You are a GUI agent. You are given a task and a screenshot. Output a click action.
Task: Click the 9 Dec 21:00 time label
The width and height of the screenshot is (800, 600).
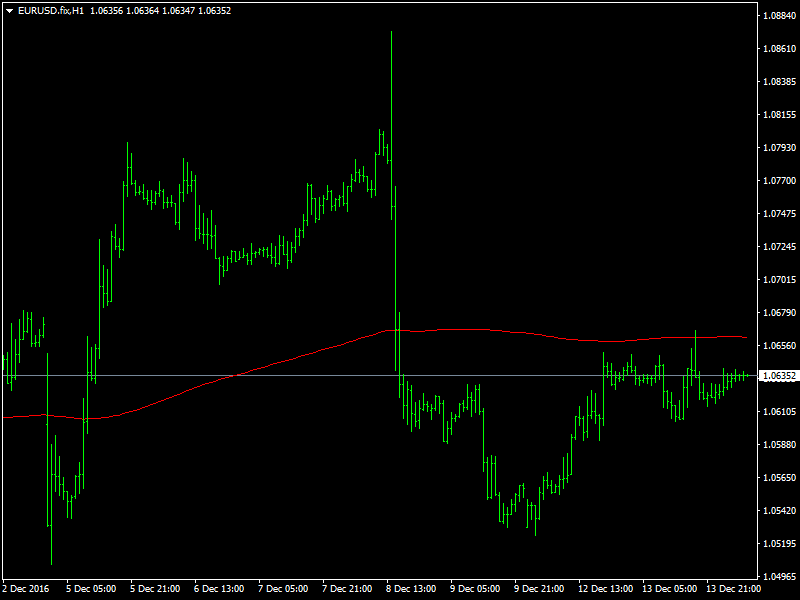pyautogui.click(x=539, y=589)
